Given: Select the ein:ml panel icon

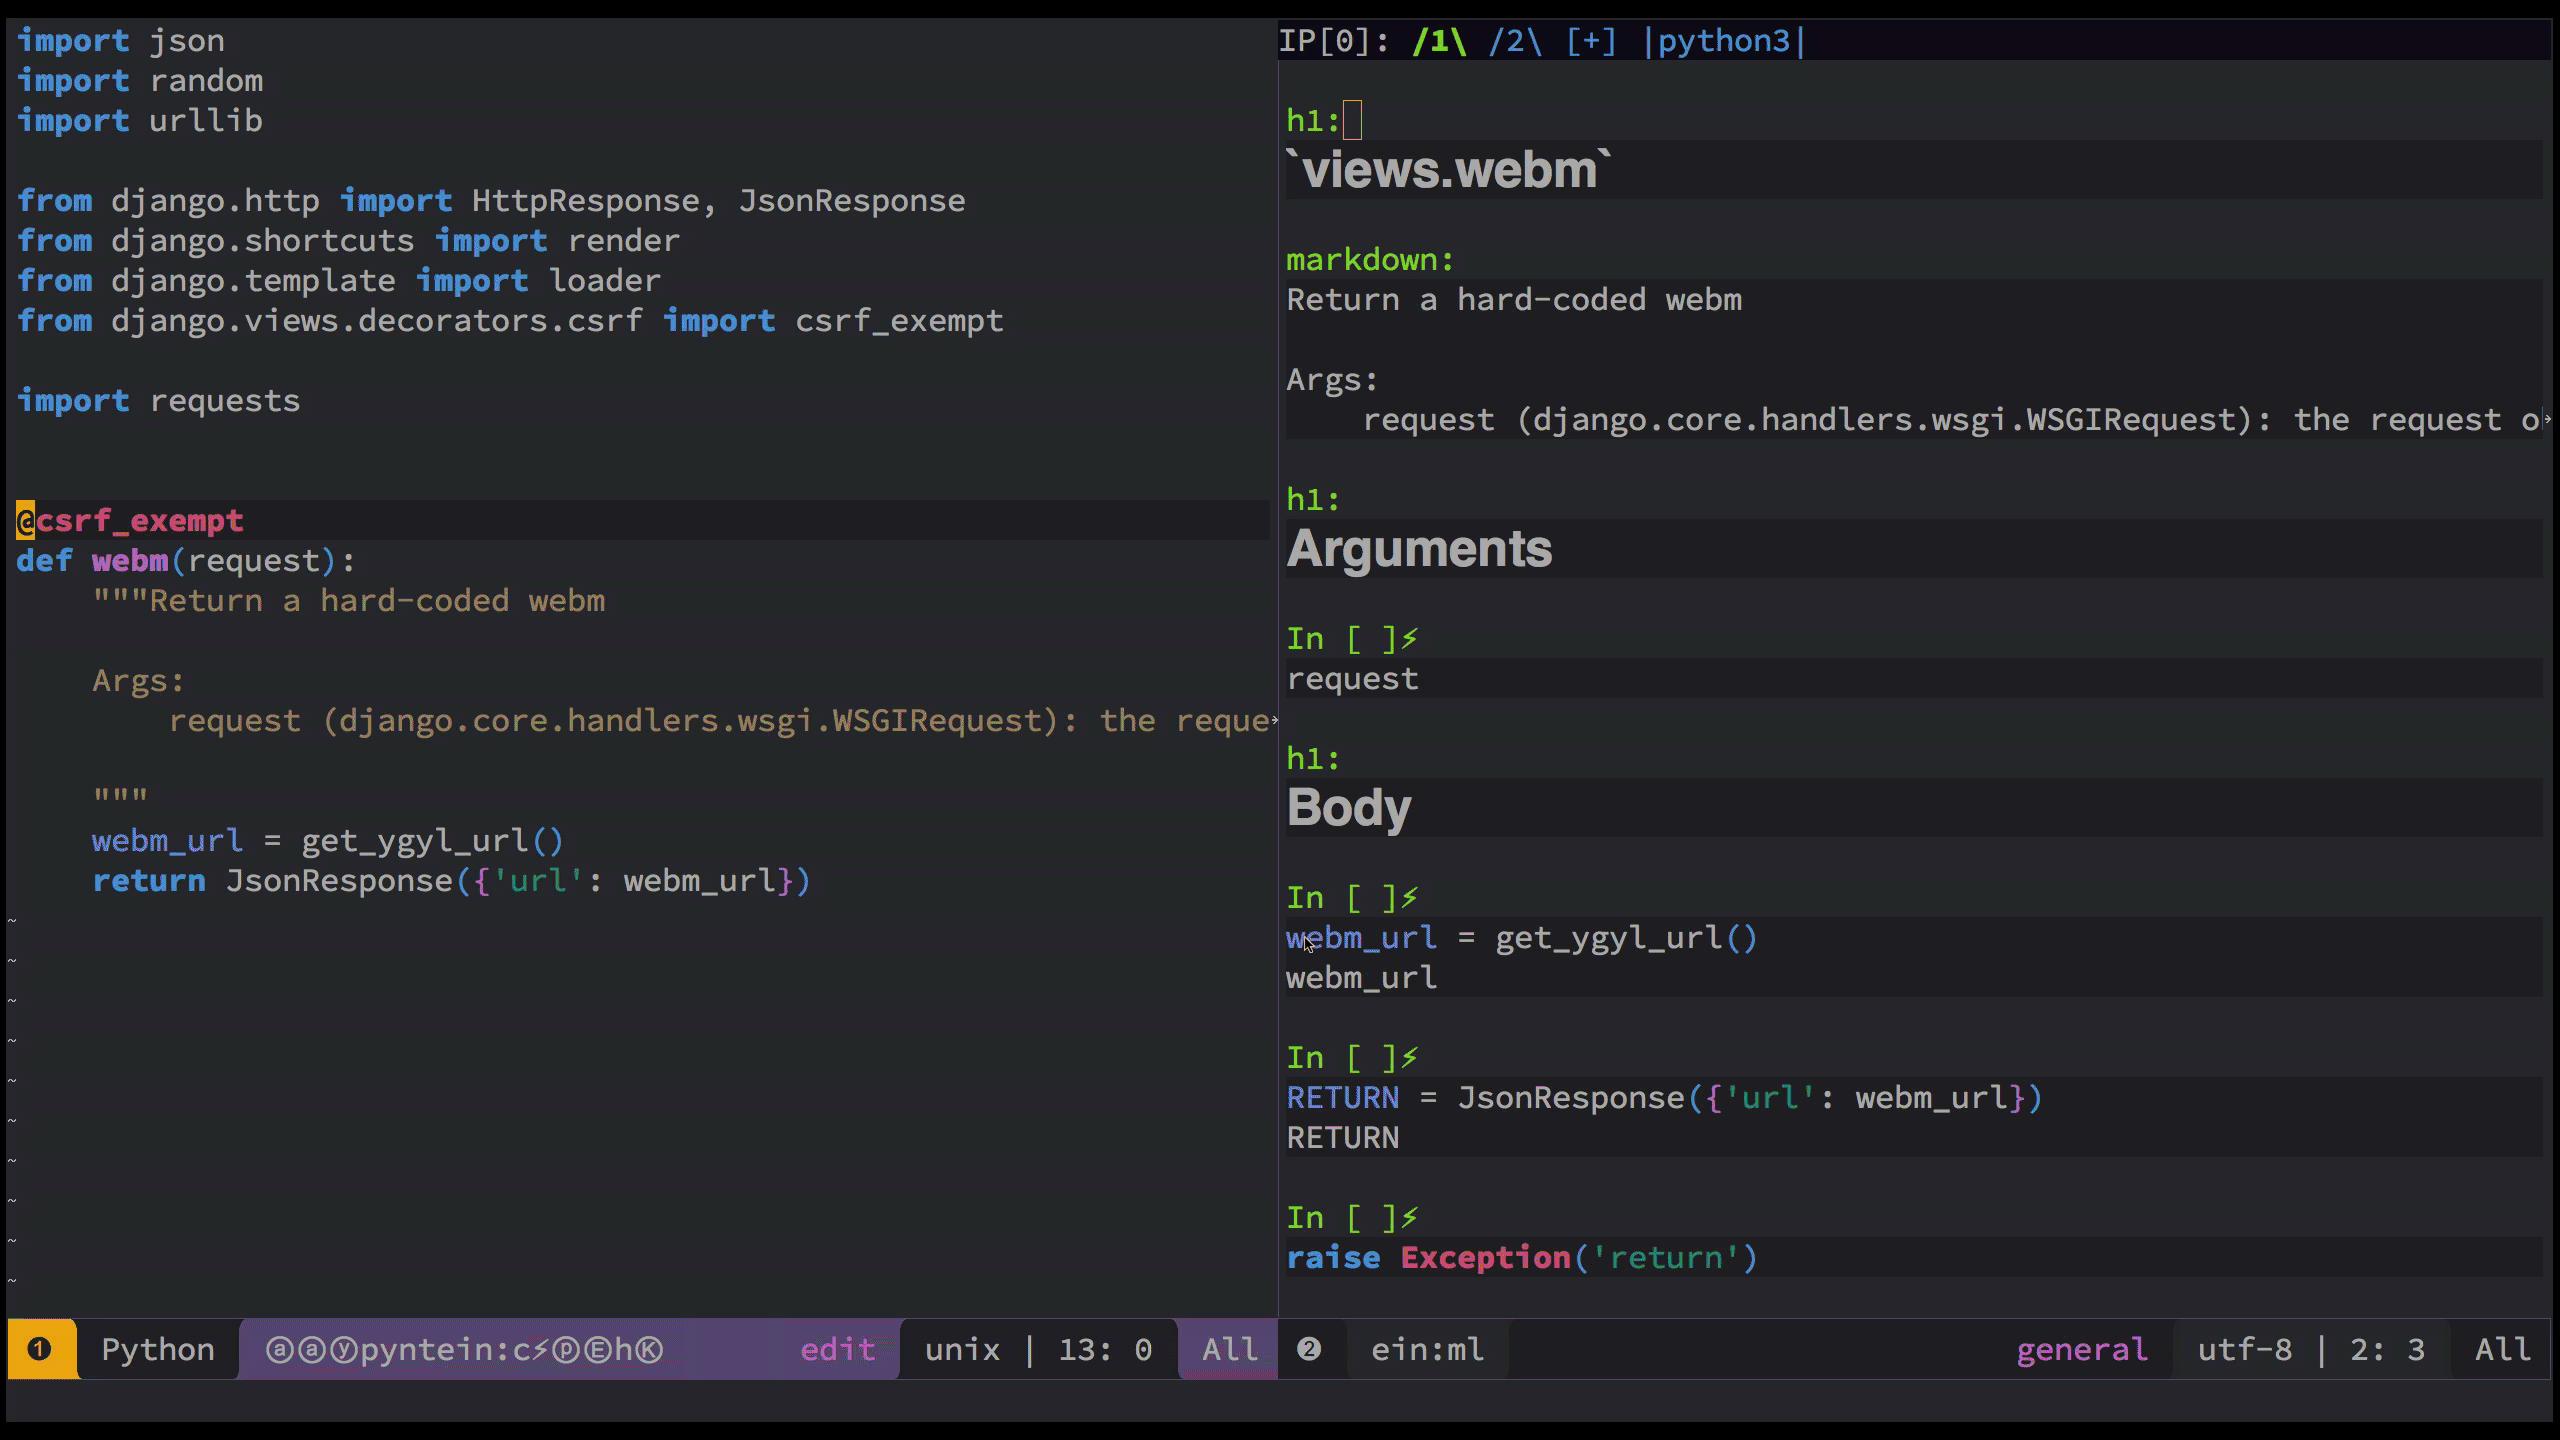Looking at the screenshot, I should (x=1306, y=1349).
